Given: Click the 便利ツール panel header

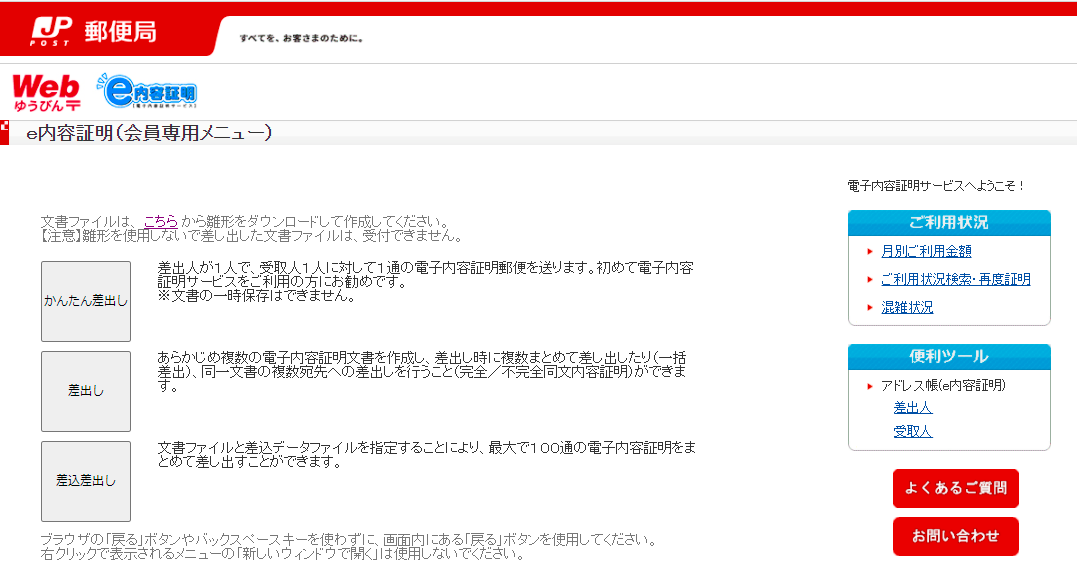Looking at the screenshot, I should (948, 357).
